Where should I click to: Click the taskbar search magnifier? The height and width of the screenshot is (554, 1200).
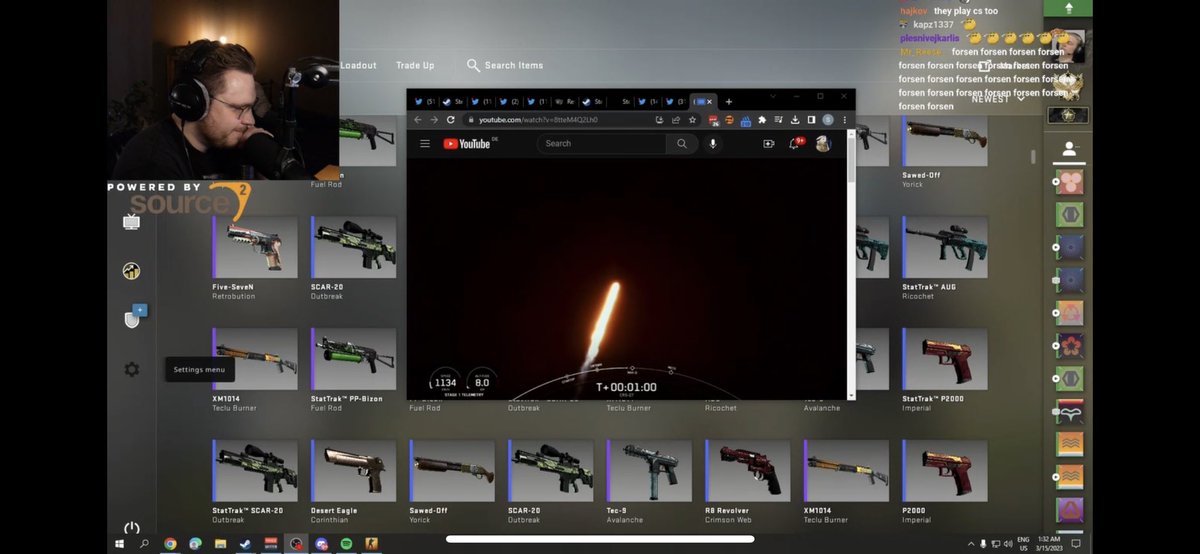coord(144,544)
